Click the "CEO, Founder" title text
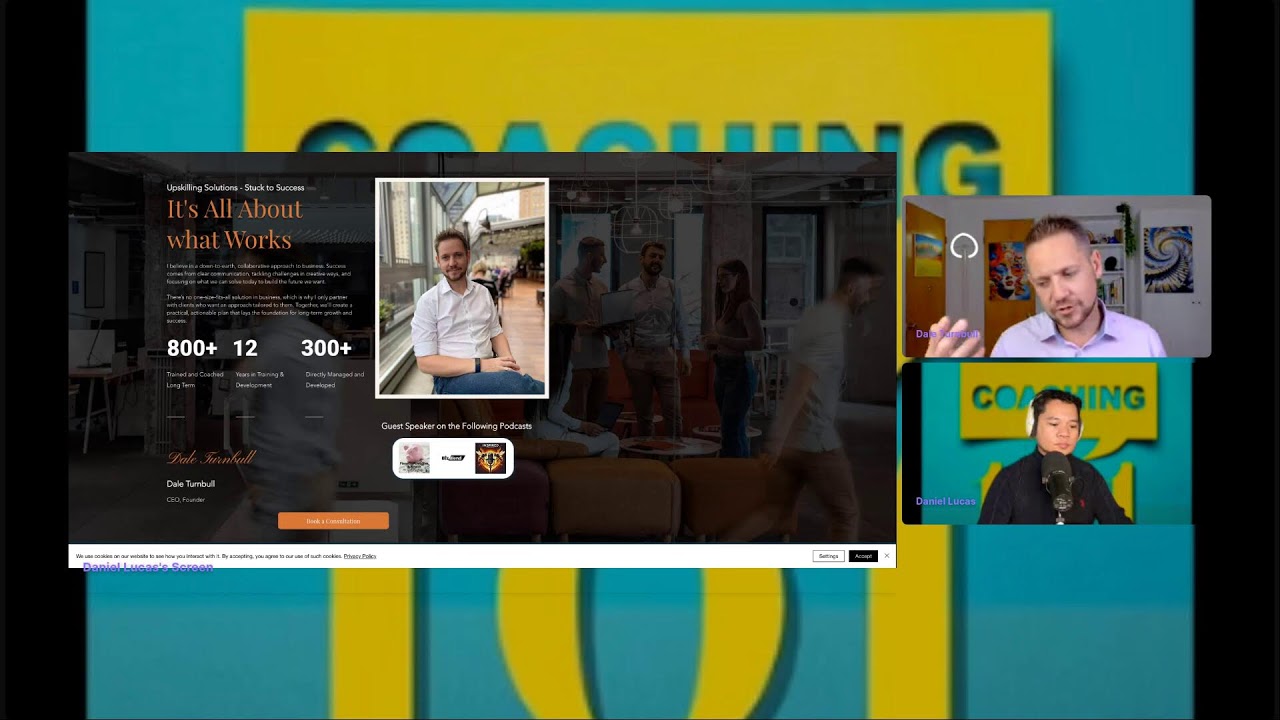Viewport: 1280px width, 720px height. click(186, 500)
